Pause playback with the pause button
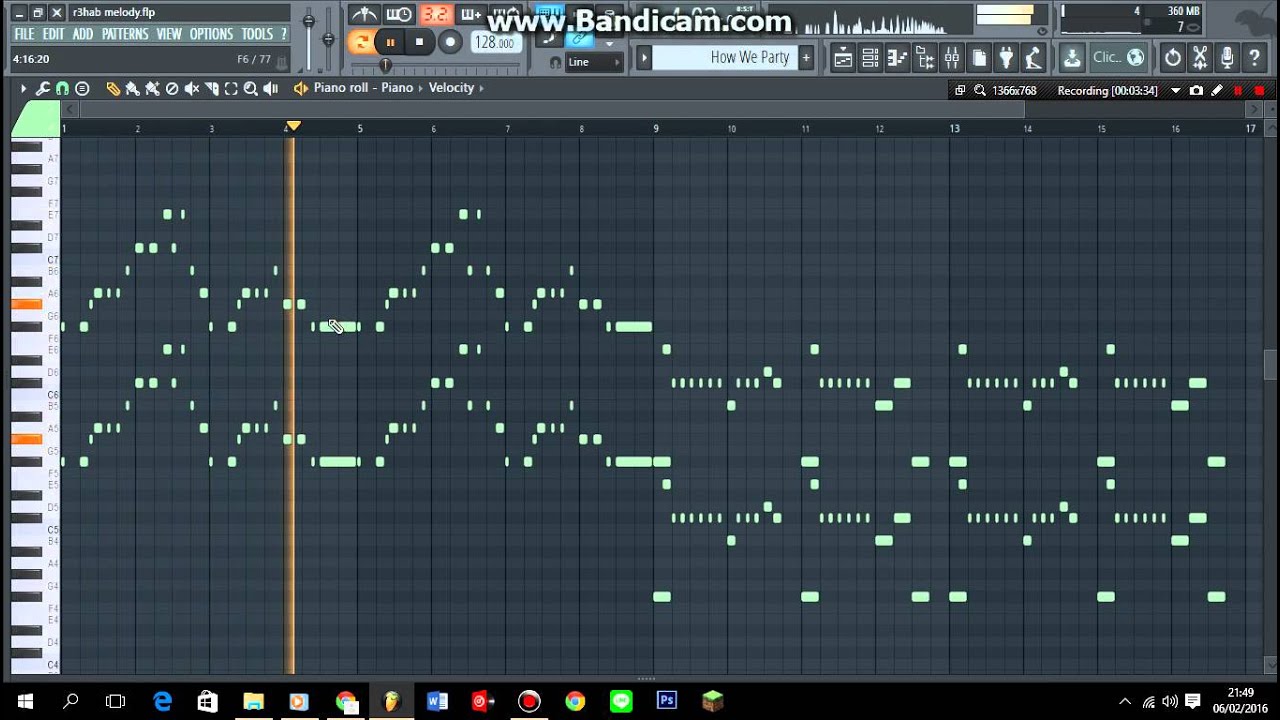The width and height of the screenshot is (1280, 720). pyautogui.click(x=390, y=42)
